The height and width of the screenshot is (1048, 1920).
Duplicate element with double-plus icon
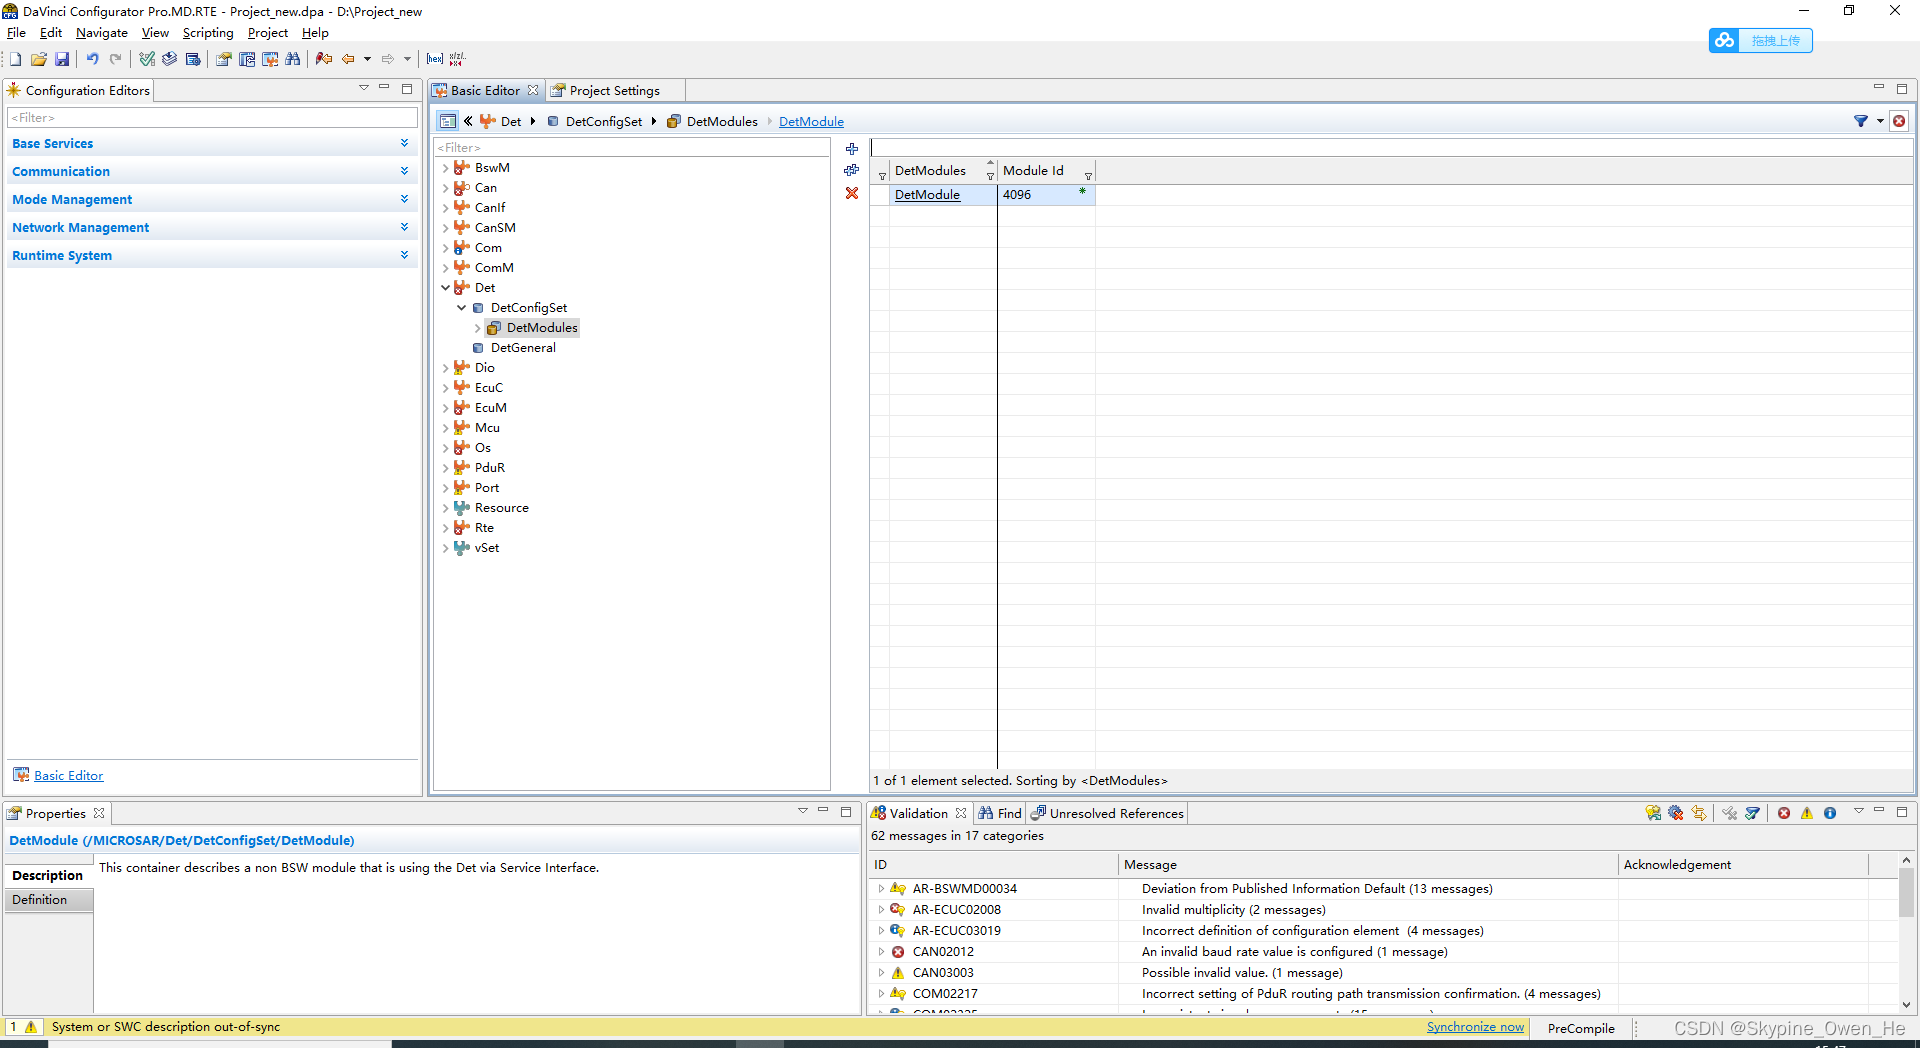pos(852,170)
